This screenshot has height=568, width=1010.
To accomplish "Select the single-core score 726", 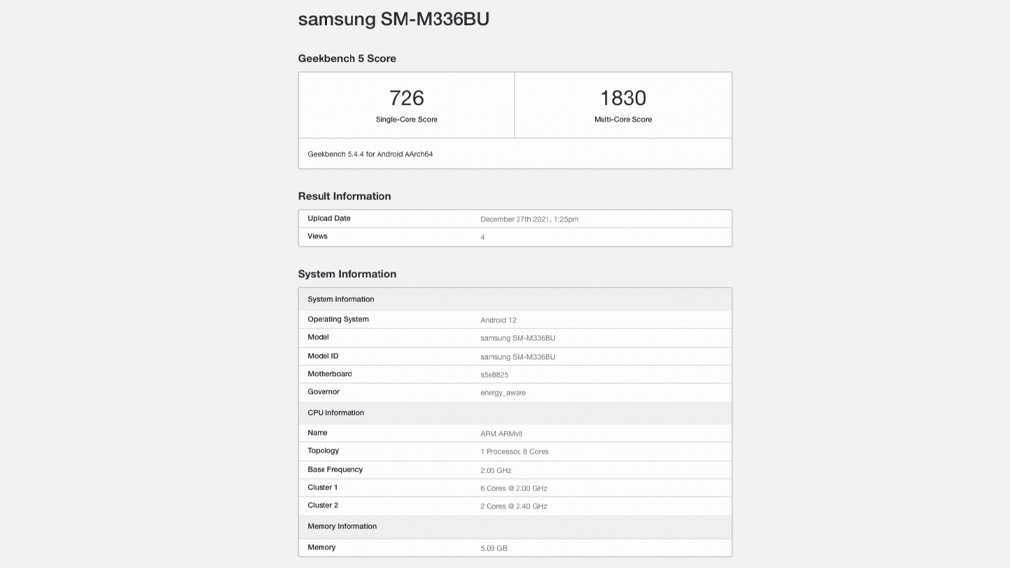I will (406, 98).
